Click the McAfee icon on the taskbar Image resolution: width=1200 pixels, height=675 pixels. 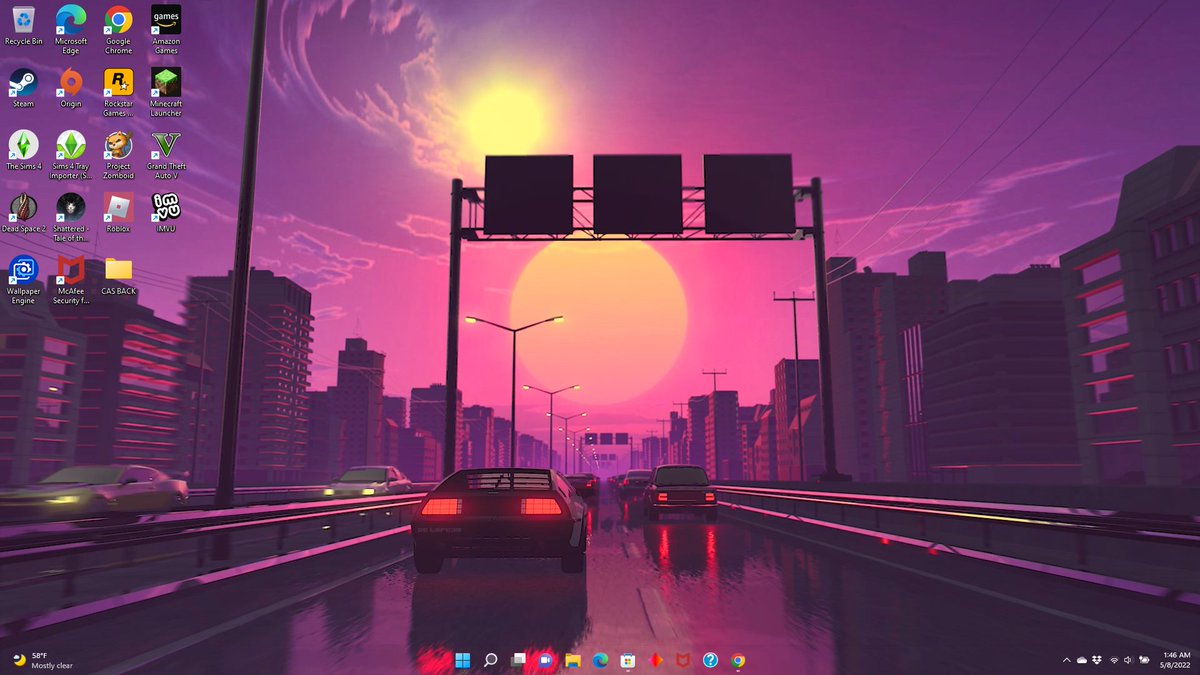[682, 660]
